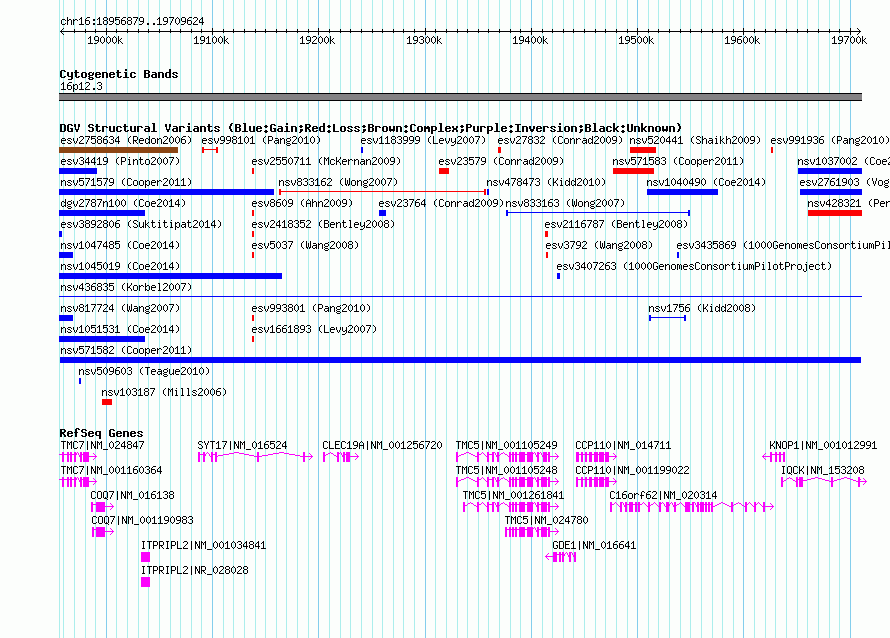
Task: Click the TMC5|NM_001105249 gene label
Action: click(507, 446)
